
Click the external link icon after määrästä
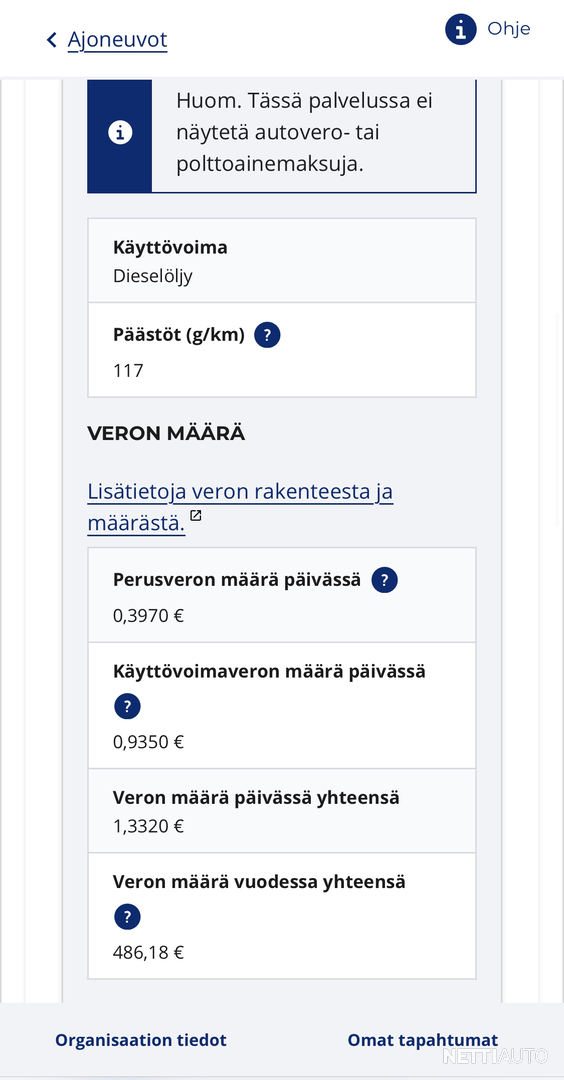tap(196, 515)
